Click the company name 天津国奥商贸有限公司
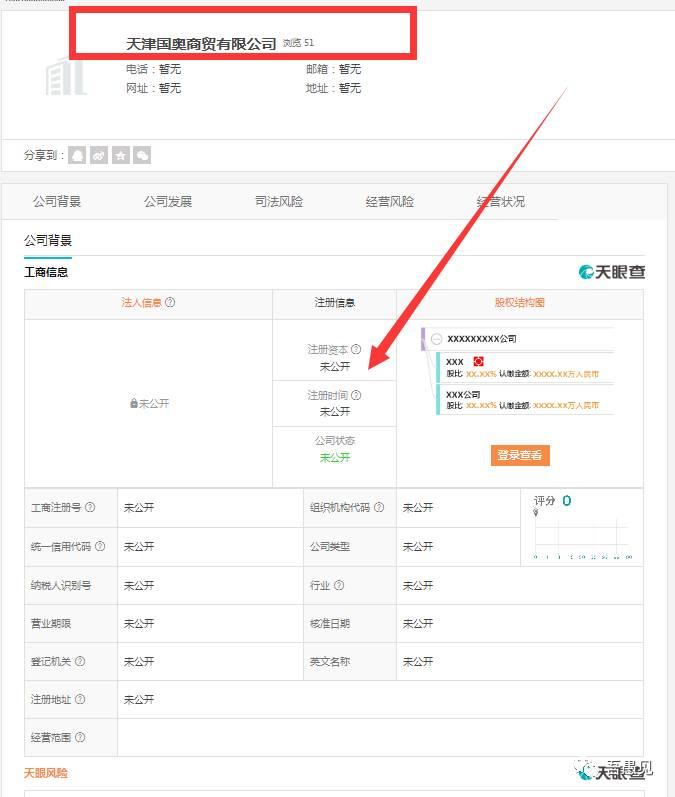This screenshot has width=675, height=797. coord(201,44)
